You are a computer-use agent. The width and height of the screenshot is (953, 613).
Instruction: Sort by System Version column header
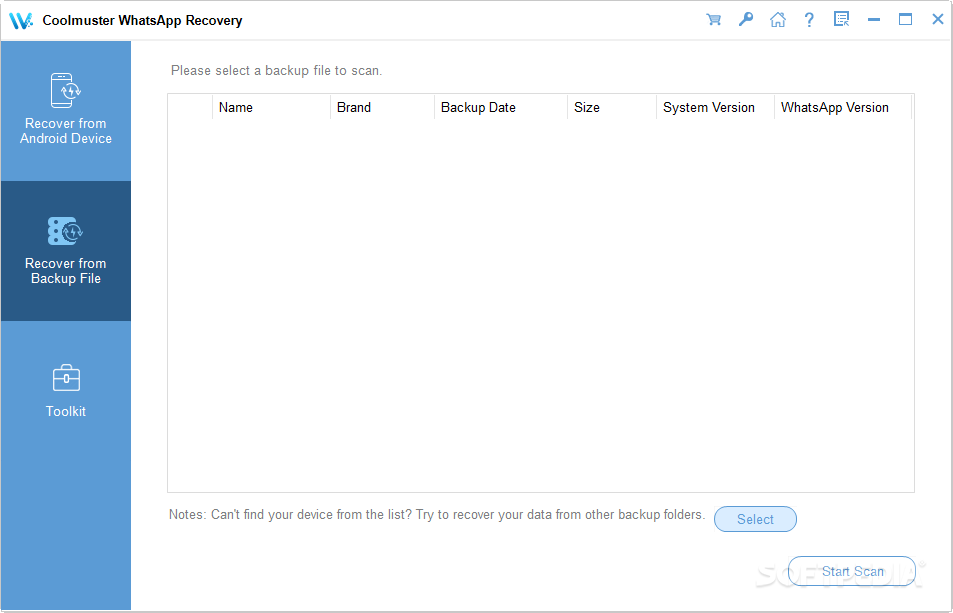[715, 107]
